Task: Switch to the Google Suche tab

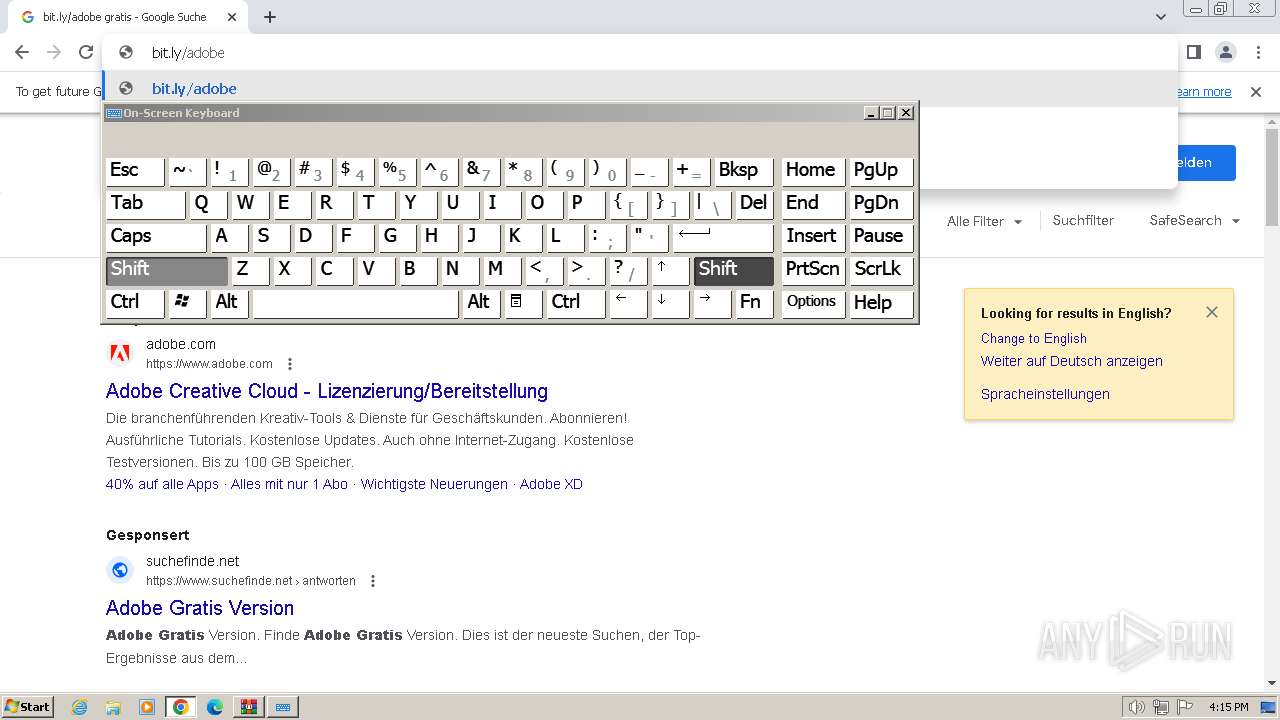Action: [130, 17]
